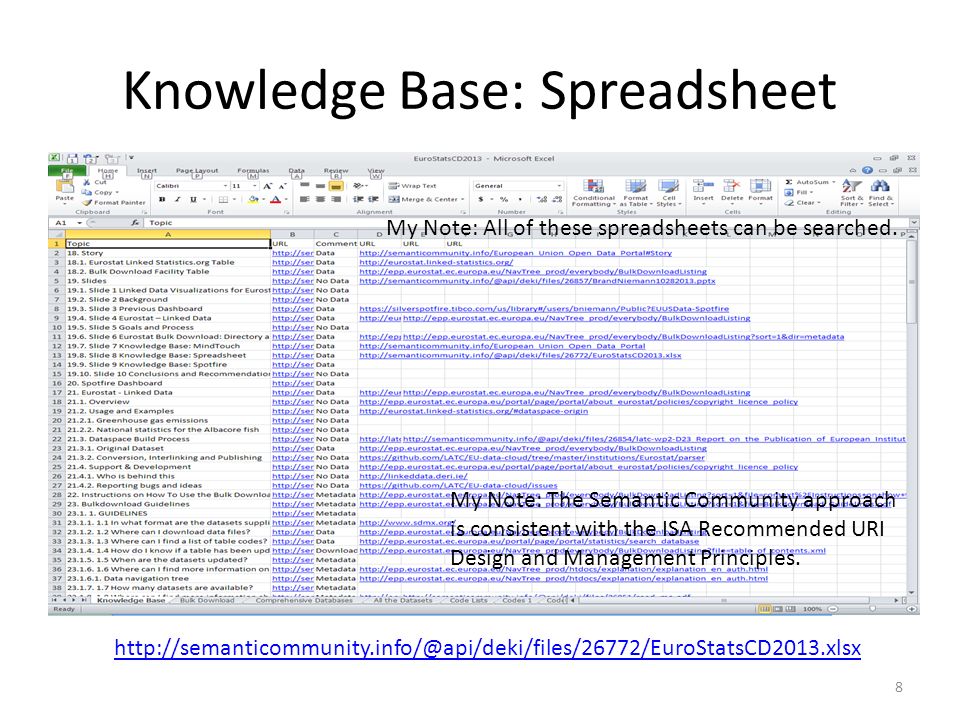This screenshot has width=960, height=720.
Task: Click the Align Text Left icon
Action: (x=304, y=199)
